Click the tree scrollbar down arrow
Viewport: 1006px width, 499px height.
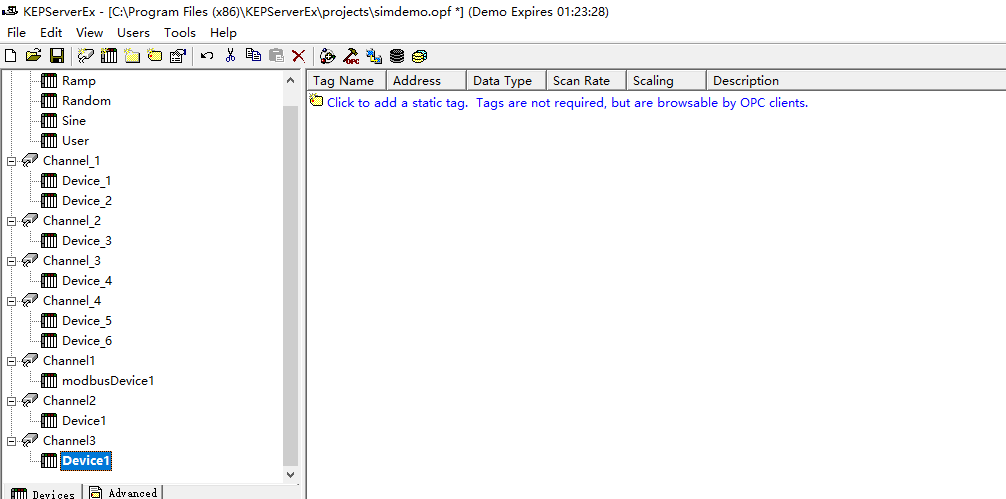click(x=290, y=475)
